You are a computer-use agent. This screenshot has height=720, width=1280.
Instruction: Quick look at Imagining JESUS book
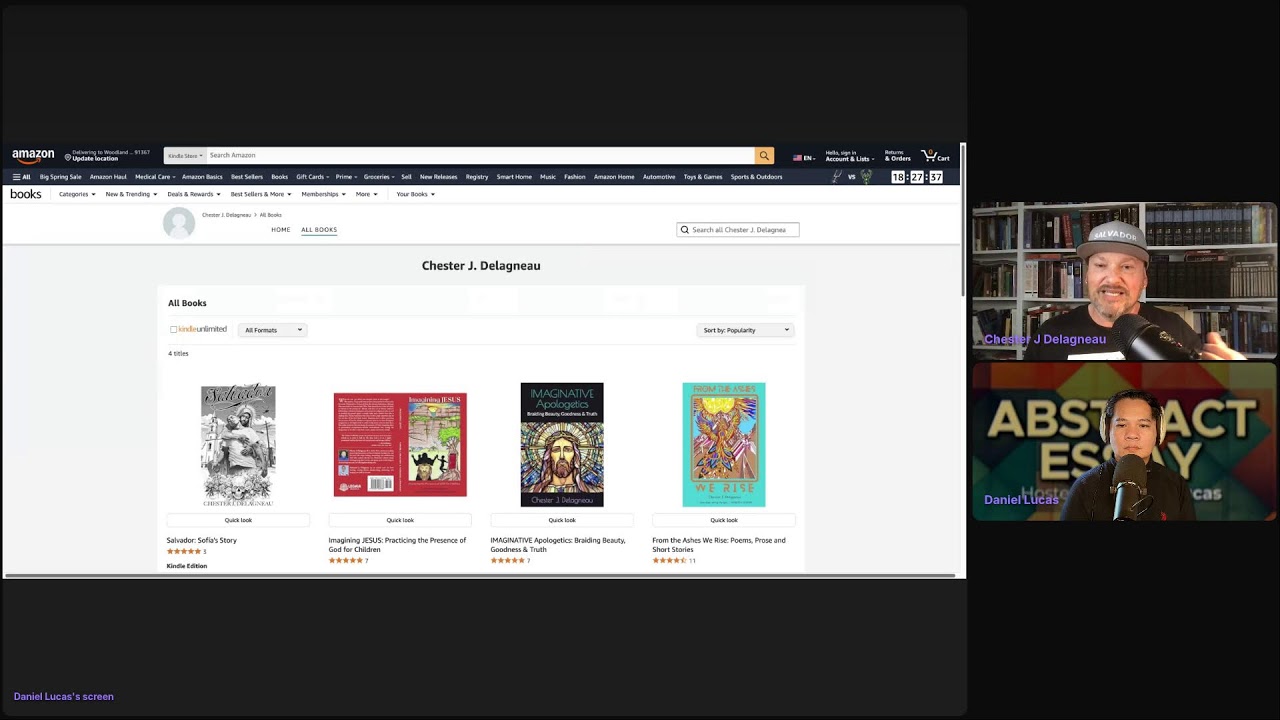[x=400, y=520]
